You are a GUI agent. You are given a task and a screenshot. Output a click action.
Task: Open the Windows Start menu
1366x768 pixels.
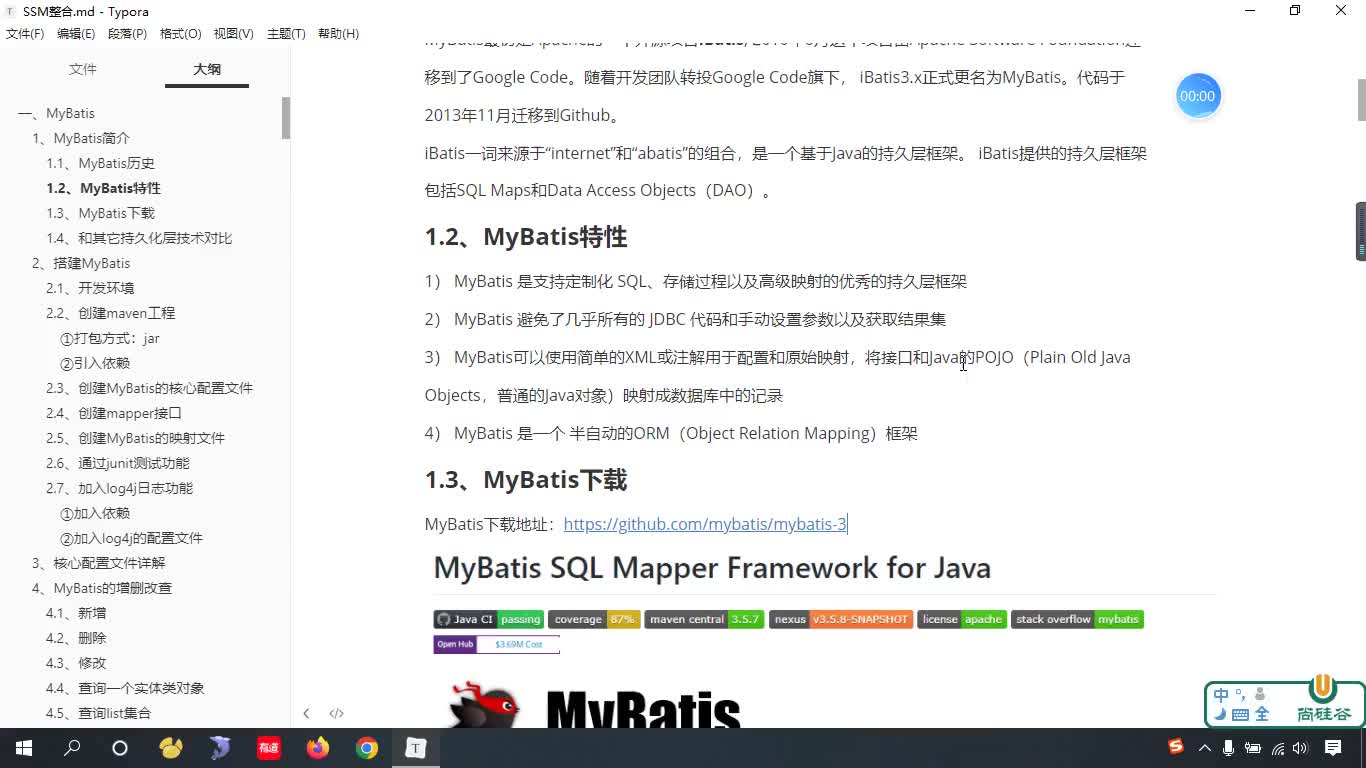click(24, 747)
